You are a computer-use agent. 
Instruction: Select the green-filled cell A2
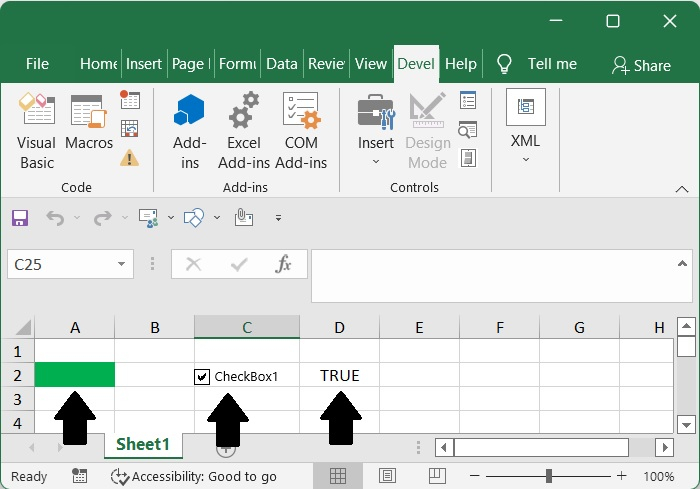[x=75, y=374]
